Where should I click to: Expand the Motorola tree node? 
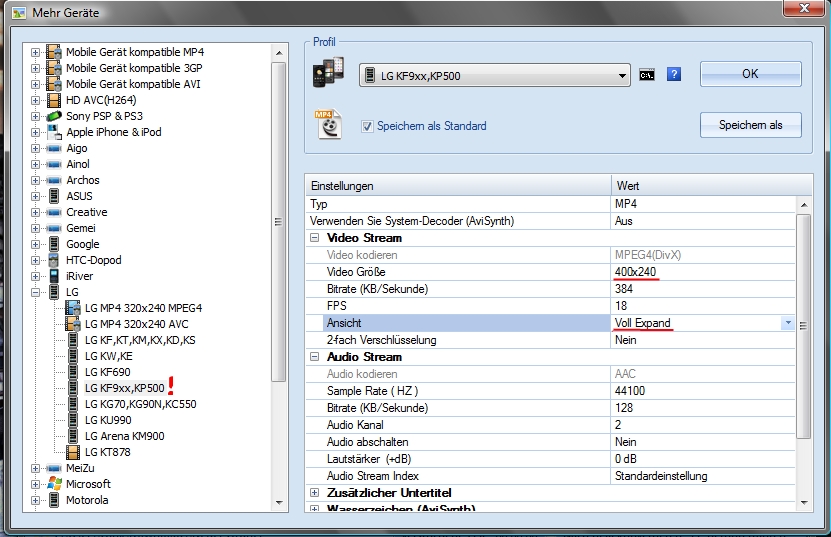[x=35, y=500]
